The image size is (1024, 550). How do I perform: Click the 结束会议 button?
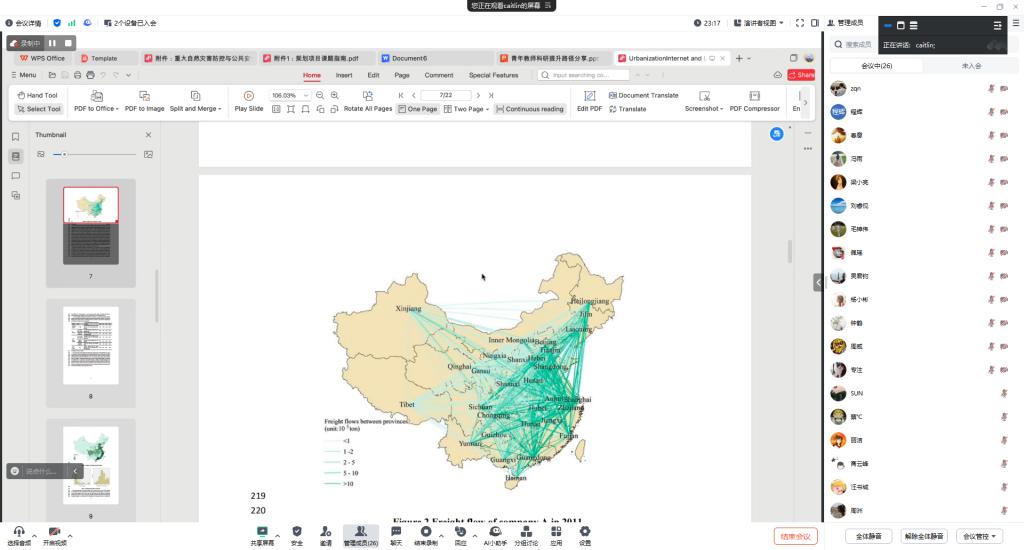pyautogui.click(x=795, y=537)
